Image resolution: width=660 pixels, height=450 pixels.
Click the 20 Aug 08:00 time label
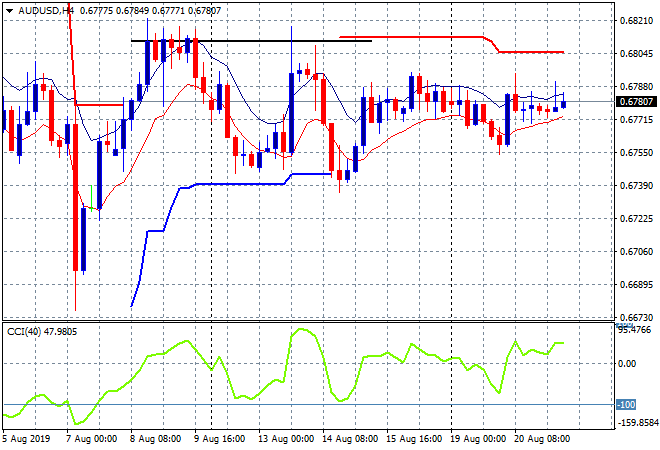(542, 439)
